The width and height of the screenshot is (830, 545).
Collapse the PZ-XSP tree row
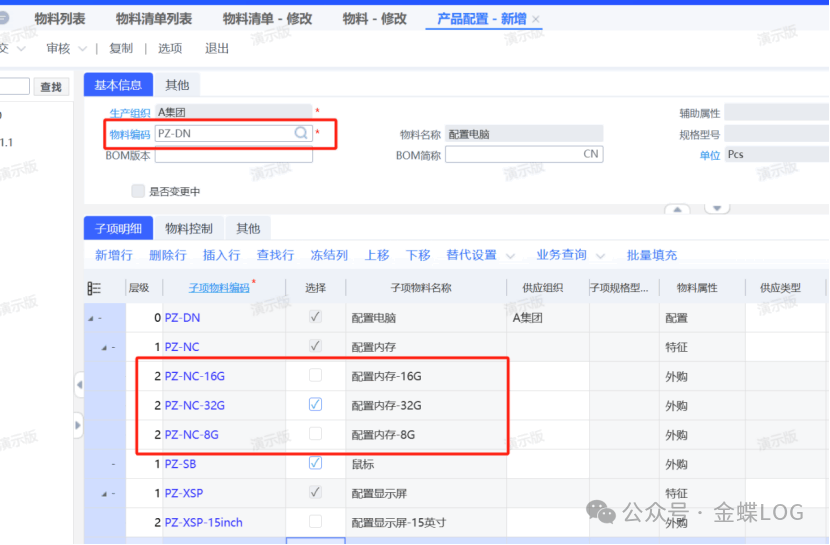point(102,494)
